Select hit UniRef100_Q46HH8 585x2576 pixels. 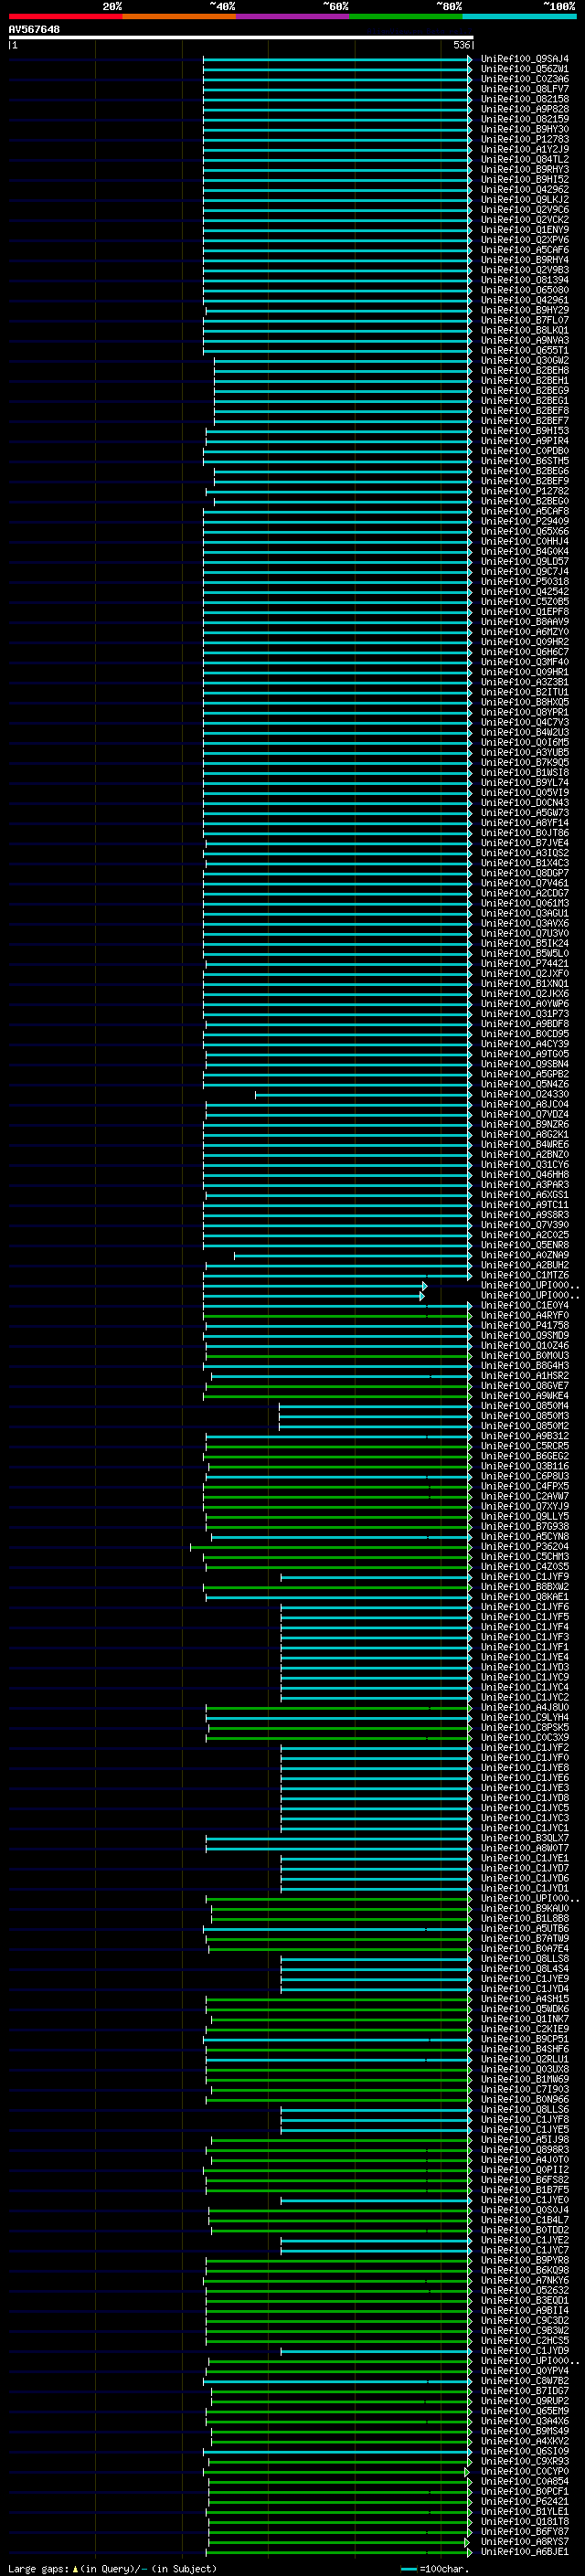pos(524,1175)
